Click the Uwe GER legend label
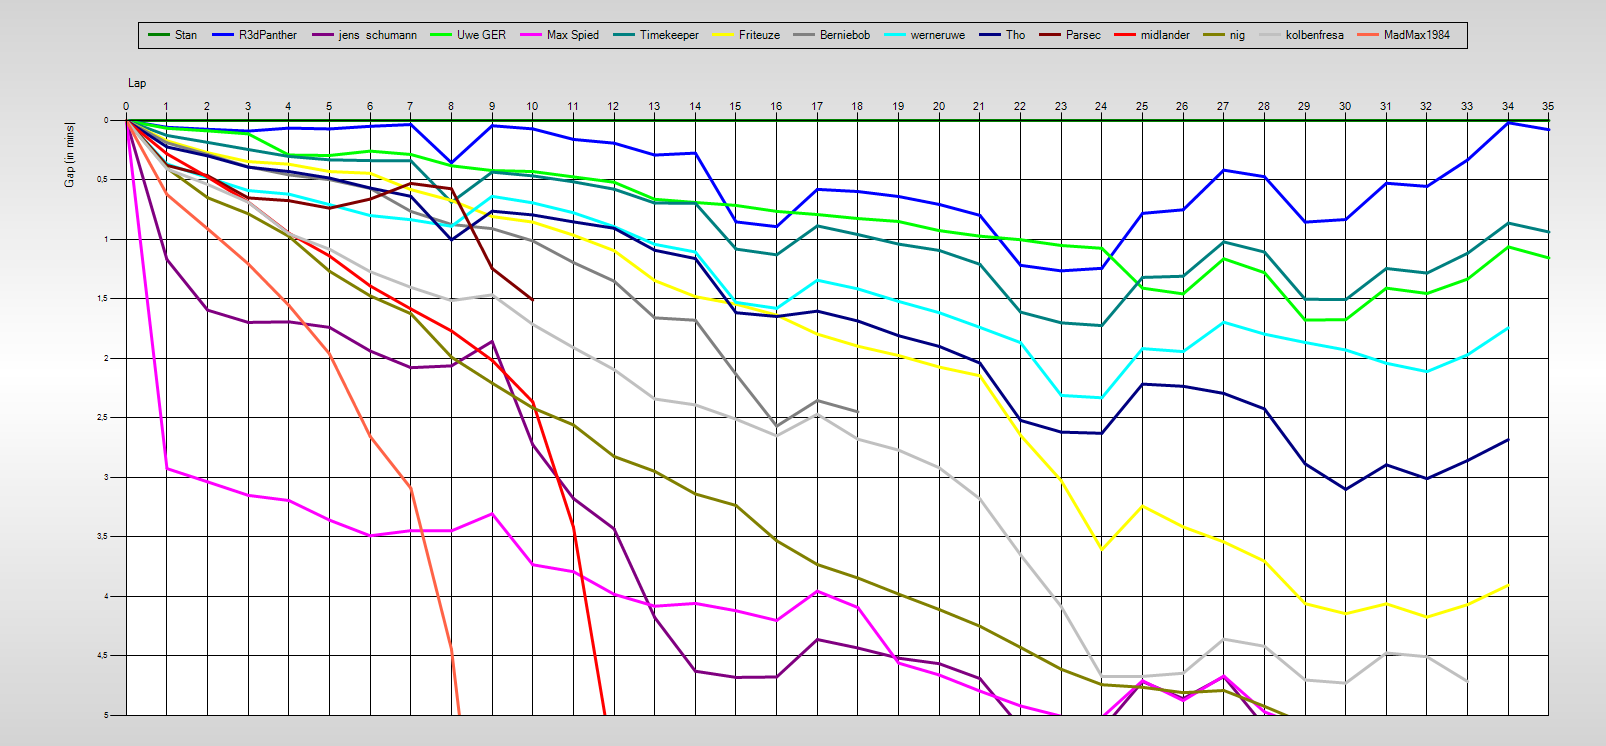Screen dimensions: 1606x746 coord(481,35)
